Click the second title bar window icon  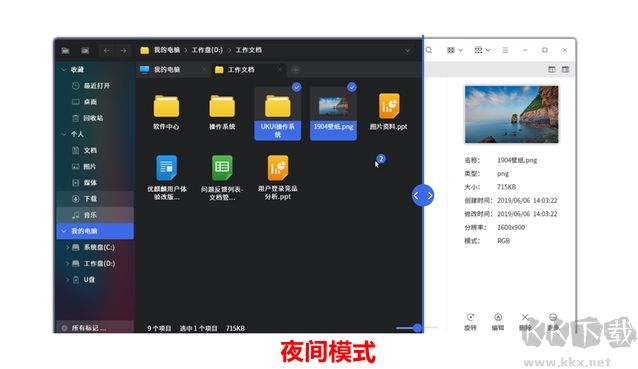[85, 50]
